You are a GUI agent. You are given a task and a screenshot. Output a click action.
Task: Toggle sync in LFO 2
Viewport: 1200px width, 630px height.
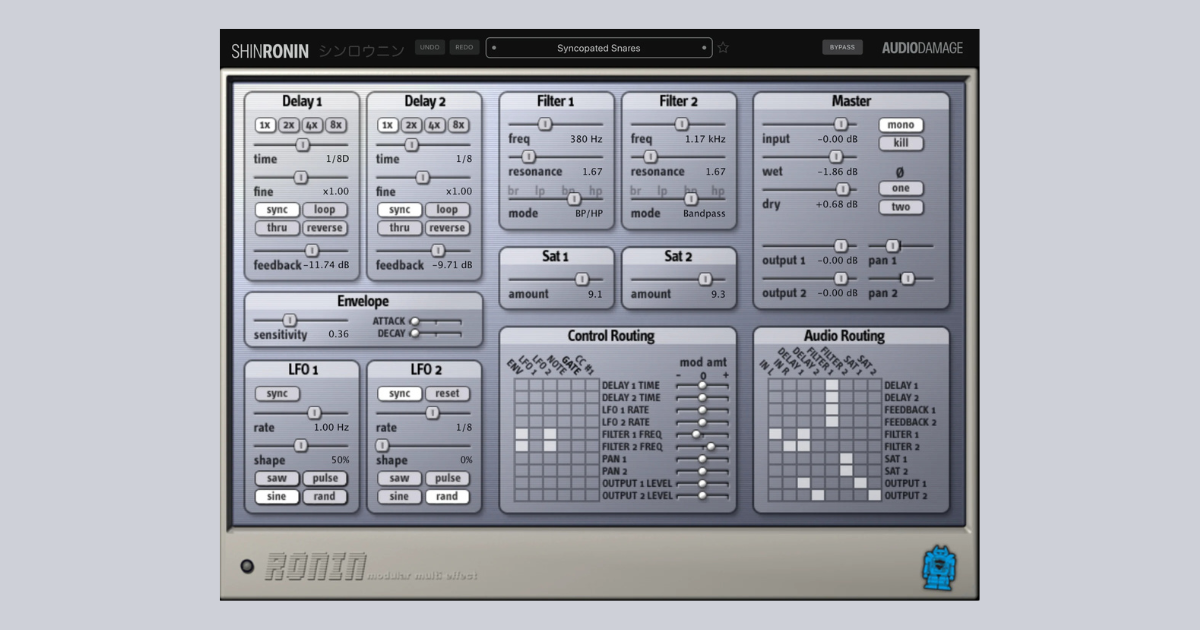399,394
